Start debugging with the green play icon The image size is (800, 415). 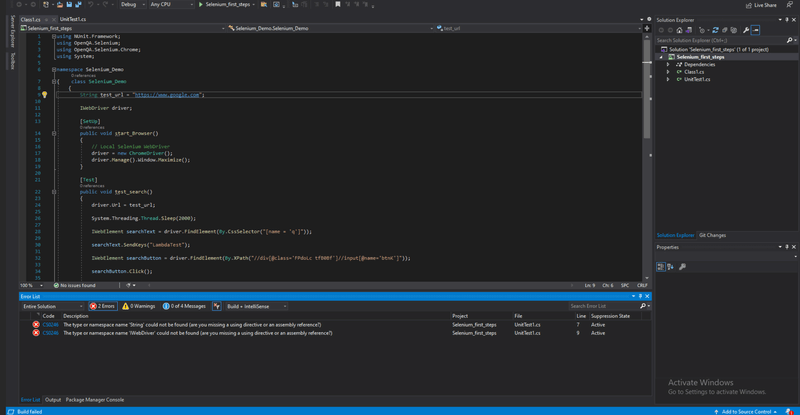click(x=201, y=5)
